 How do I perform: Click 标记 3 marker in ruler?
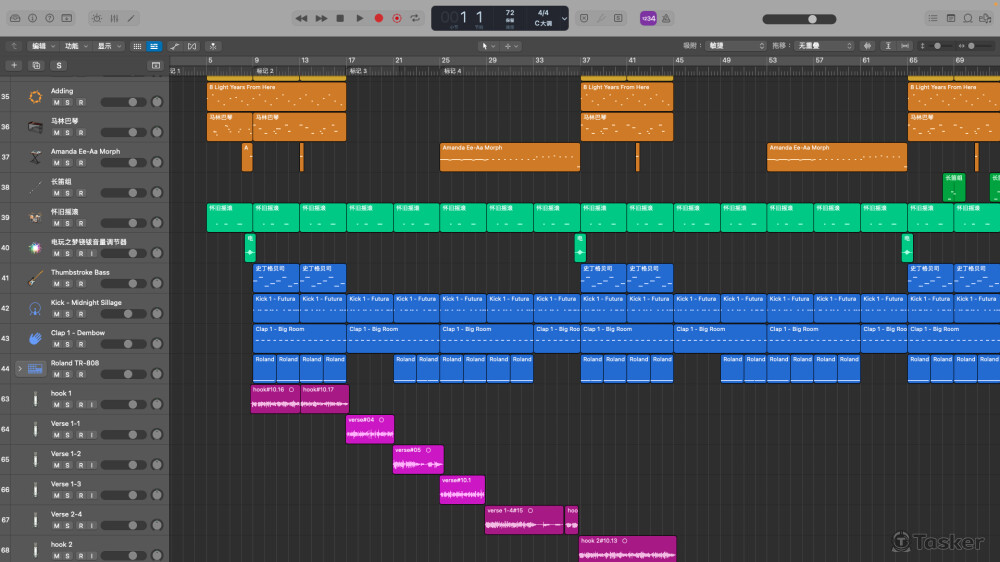358,71
